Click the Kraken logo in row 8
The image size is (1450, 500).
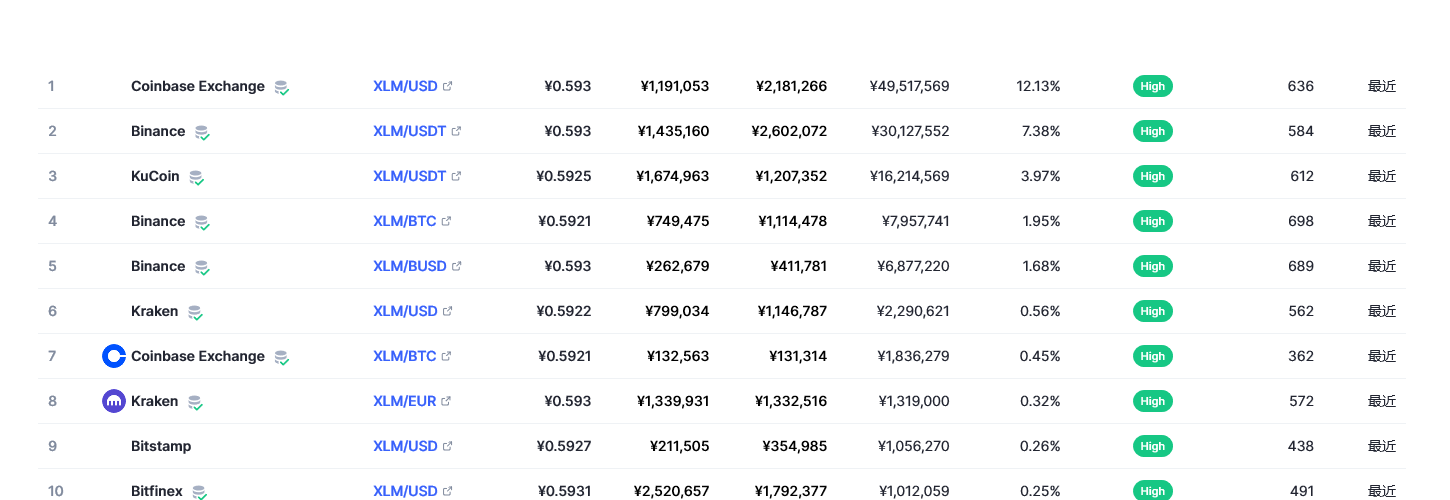click(x=114, y=401)
